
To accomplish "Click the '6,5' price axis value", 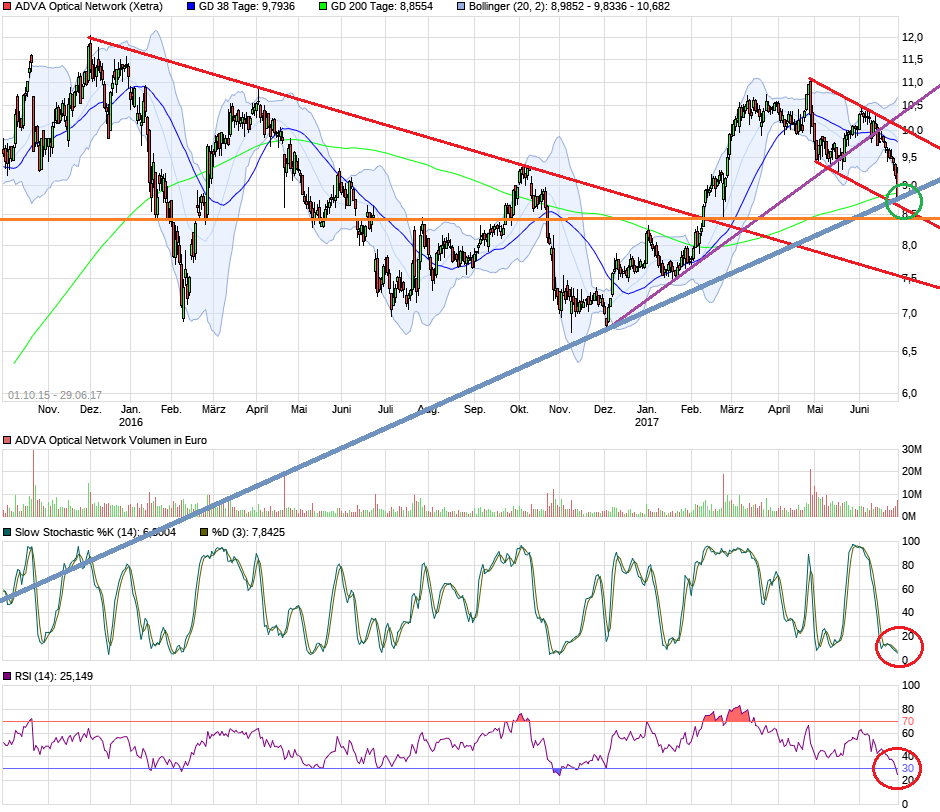I will pos(909,351).
